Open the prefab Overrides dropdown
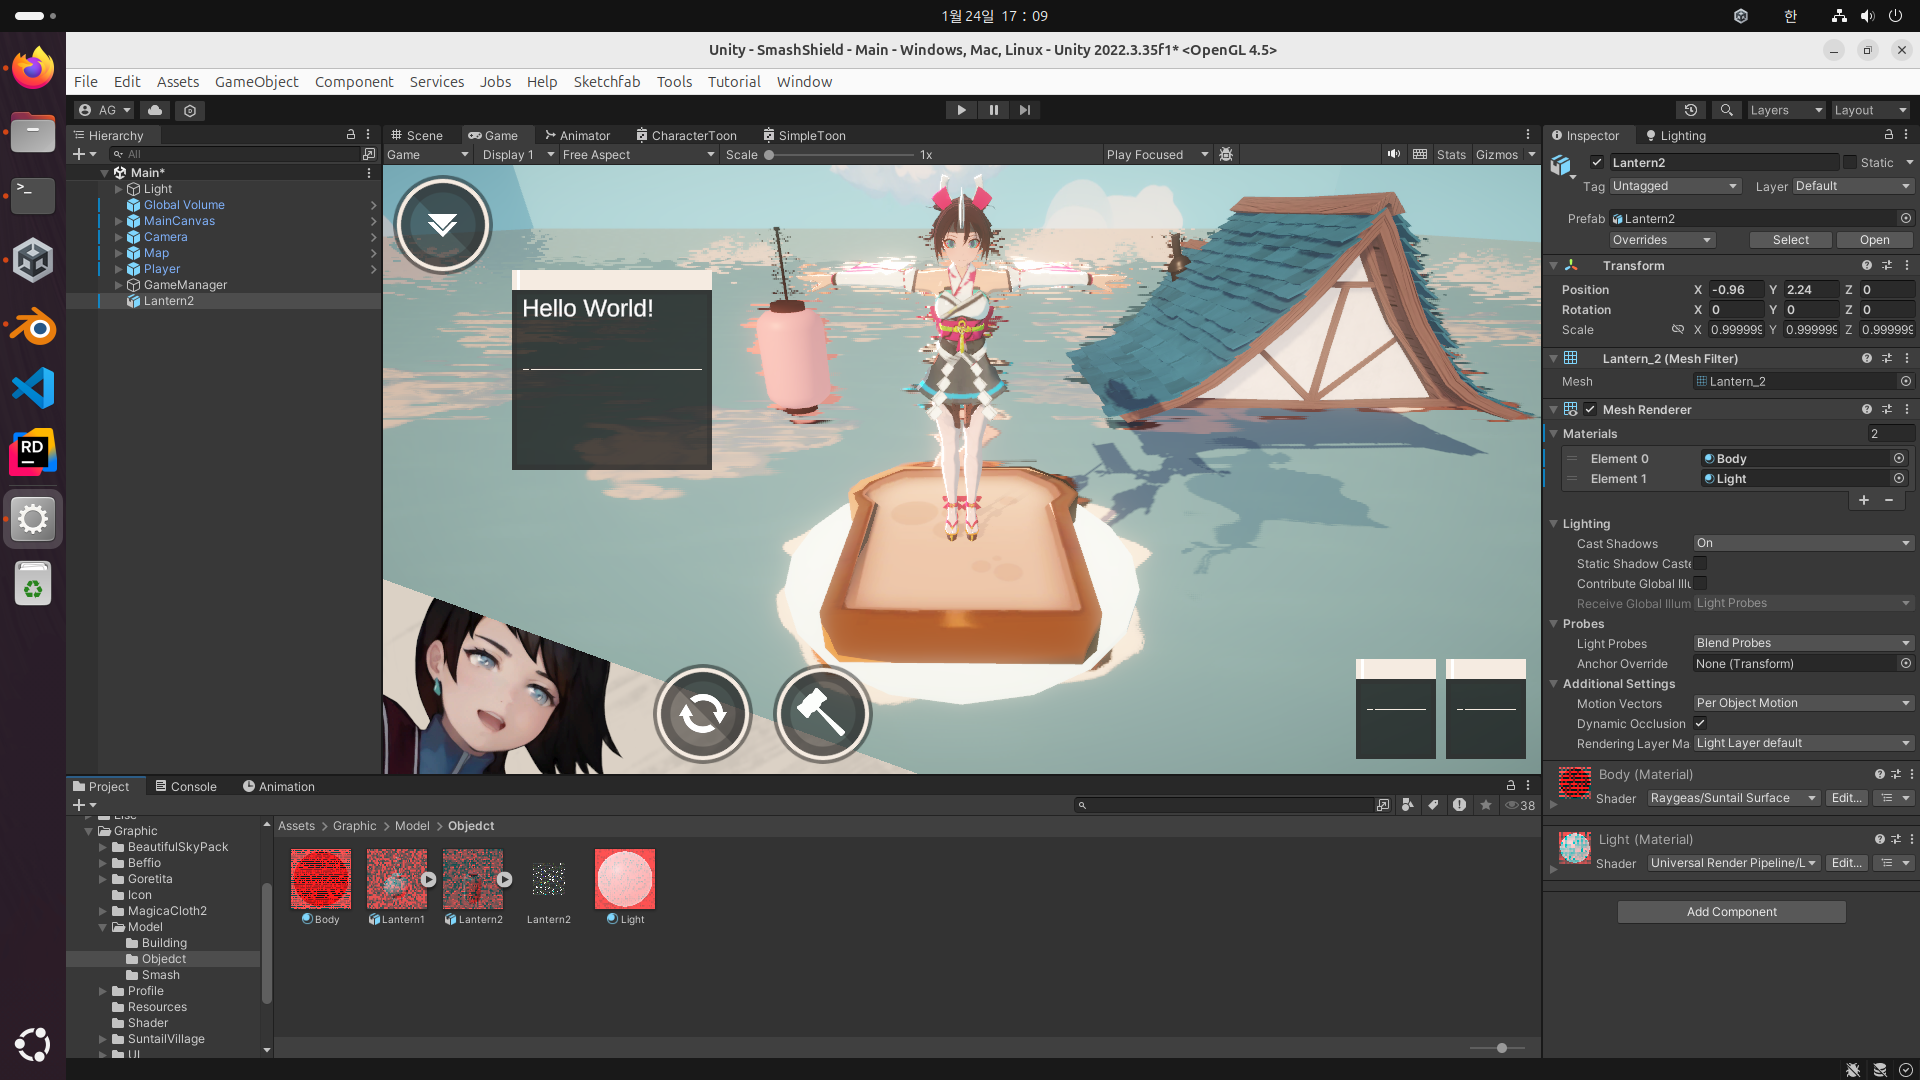The height and width of the screenshot is (1080, 1920). pyautogui.click(x=1662, y=240)
